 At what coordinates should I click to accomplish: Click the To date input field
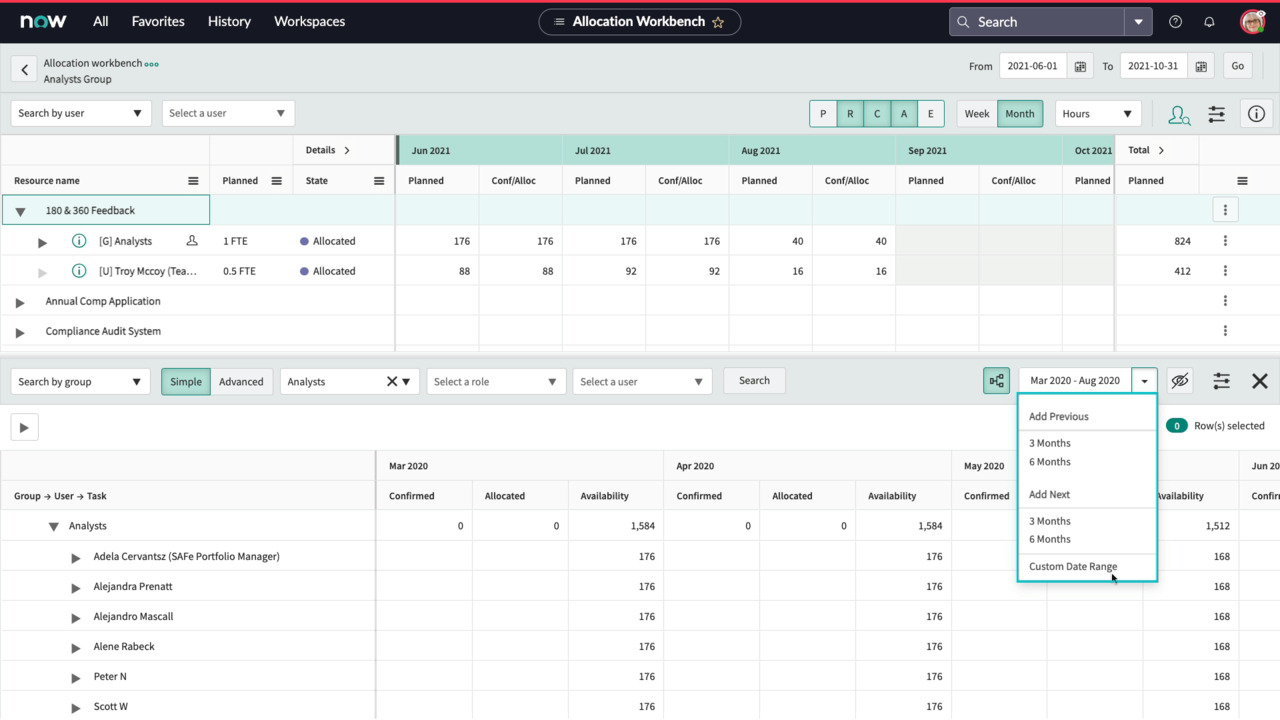(x=1152, y=65)
